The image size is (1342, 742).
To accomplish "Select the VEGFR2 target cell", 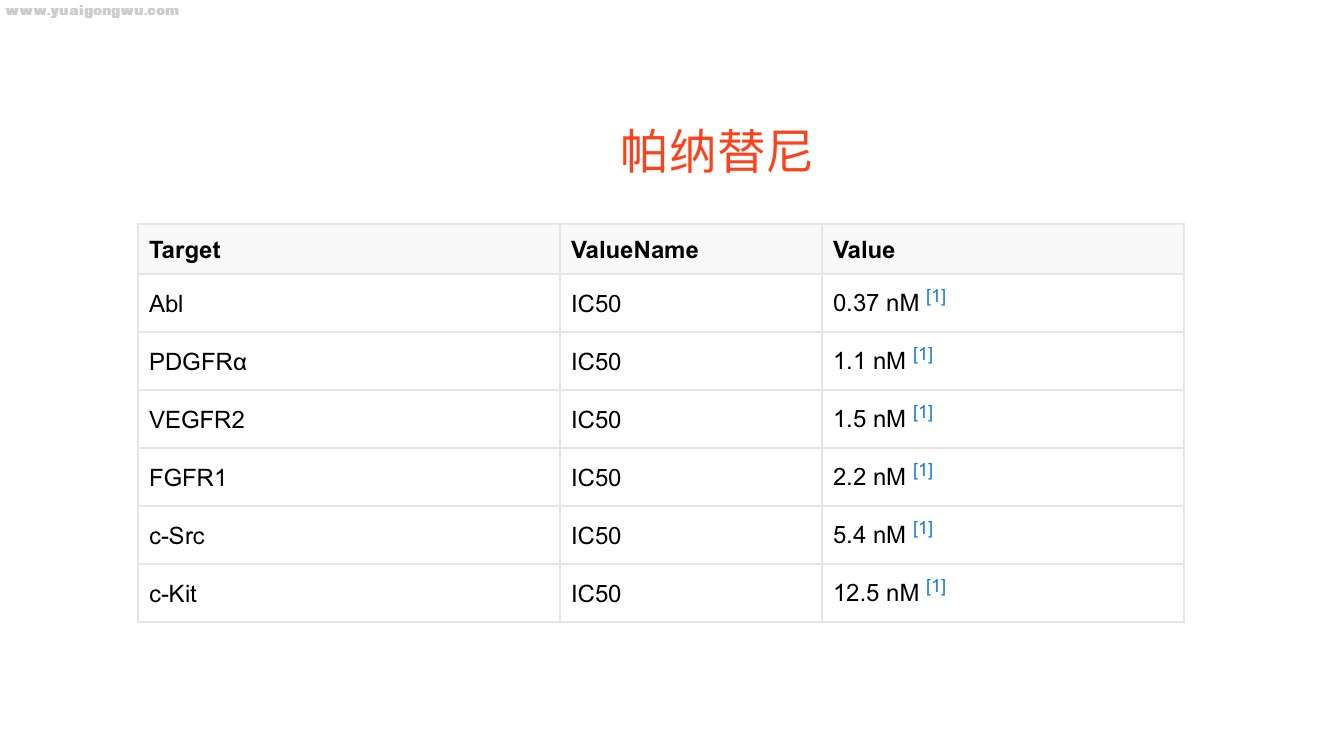I will pyautogui.click(x=196, y=420).
